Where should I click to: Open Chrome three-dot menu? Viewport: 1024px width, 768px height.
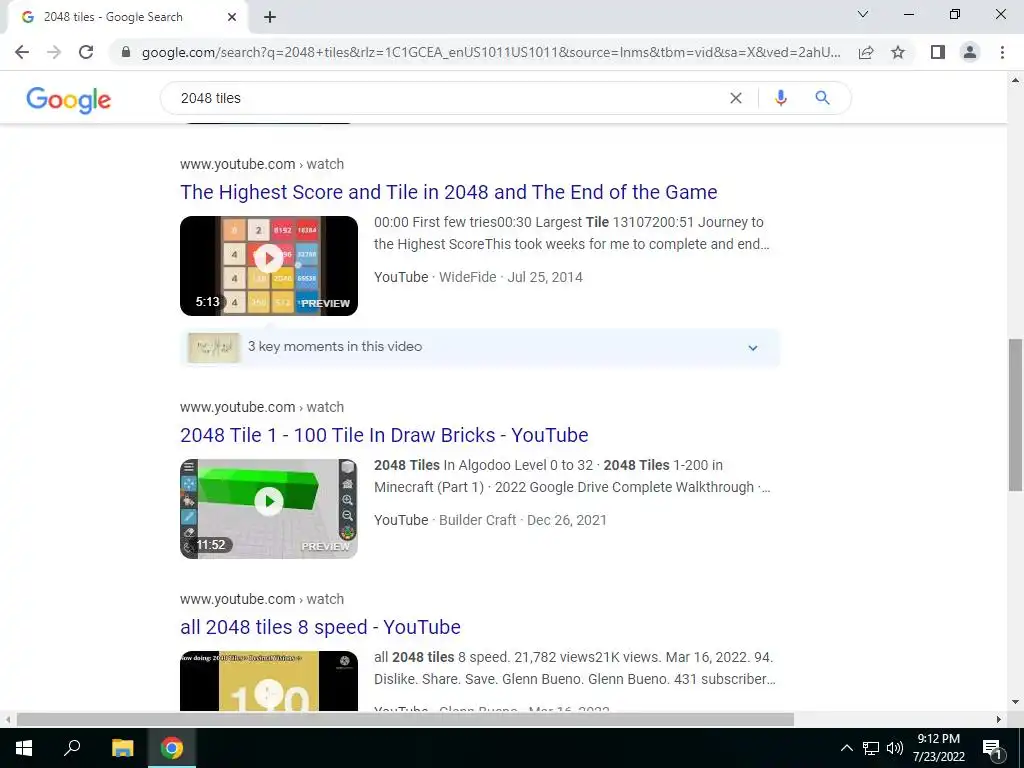coord(1002,52)
